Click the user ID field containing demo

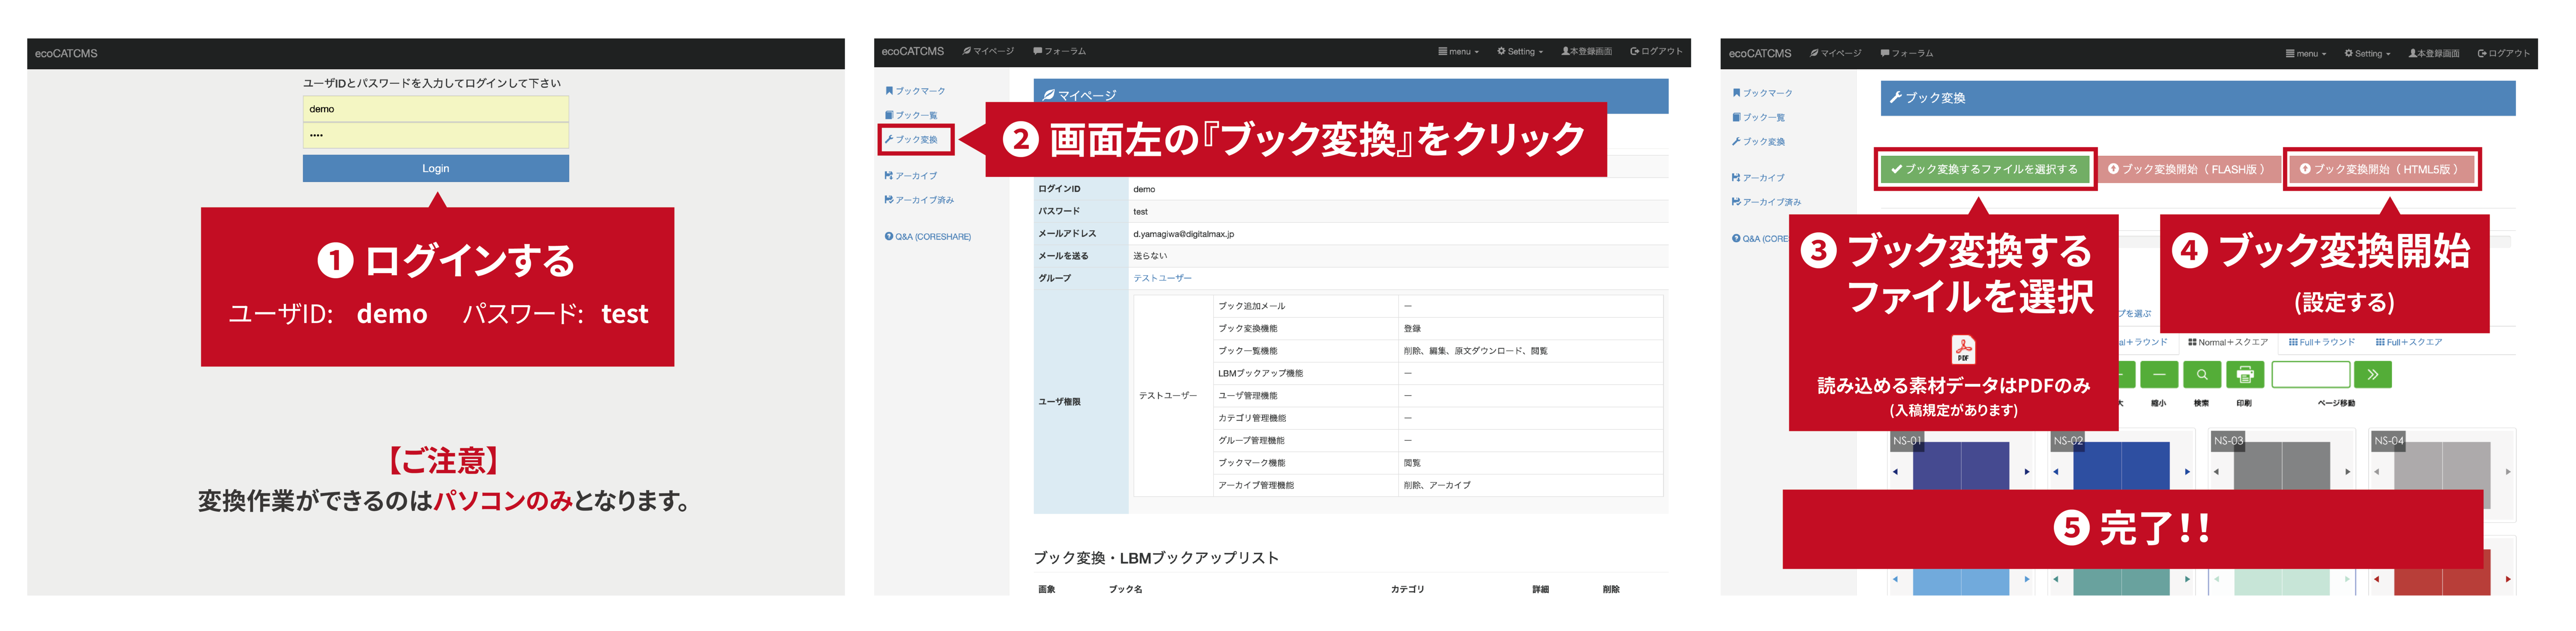tap(436, 109)
